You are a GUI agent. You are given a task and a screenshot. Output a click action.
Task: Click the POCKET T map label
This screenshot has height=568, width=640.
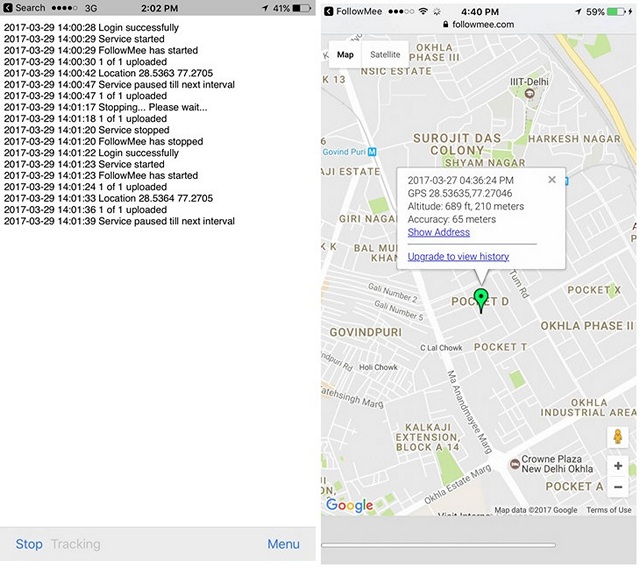(500, 347)
